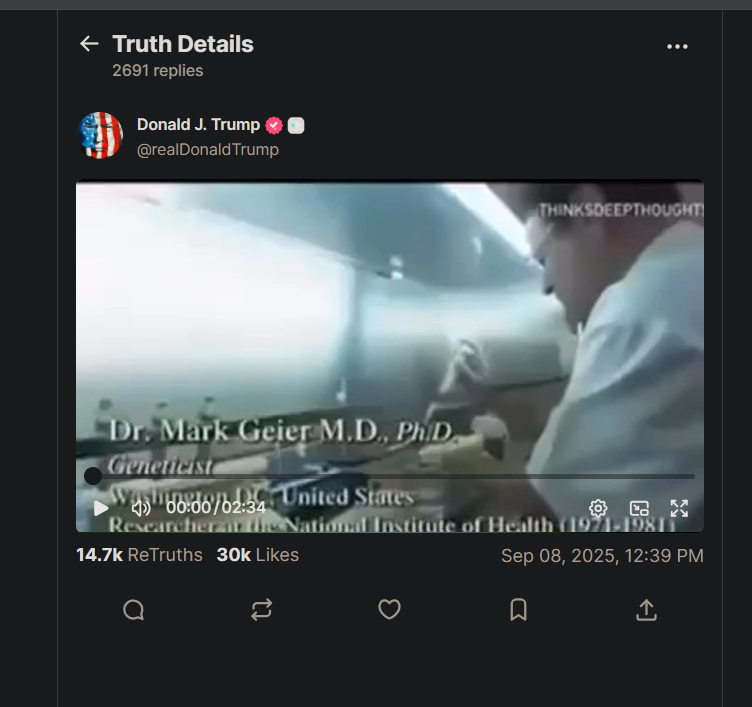The width and height of the screenshot is (752, 707).
Task: Open the @realDonaldTrump handle
Action: pyautogui.click(x=208, y=150)
